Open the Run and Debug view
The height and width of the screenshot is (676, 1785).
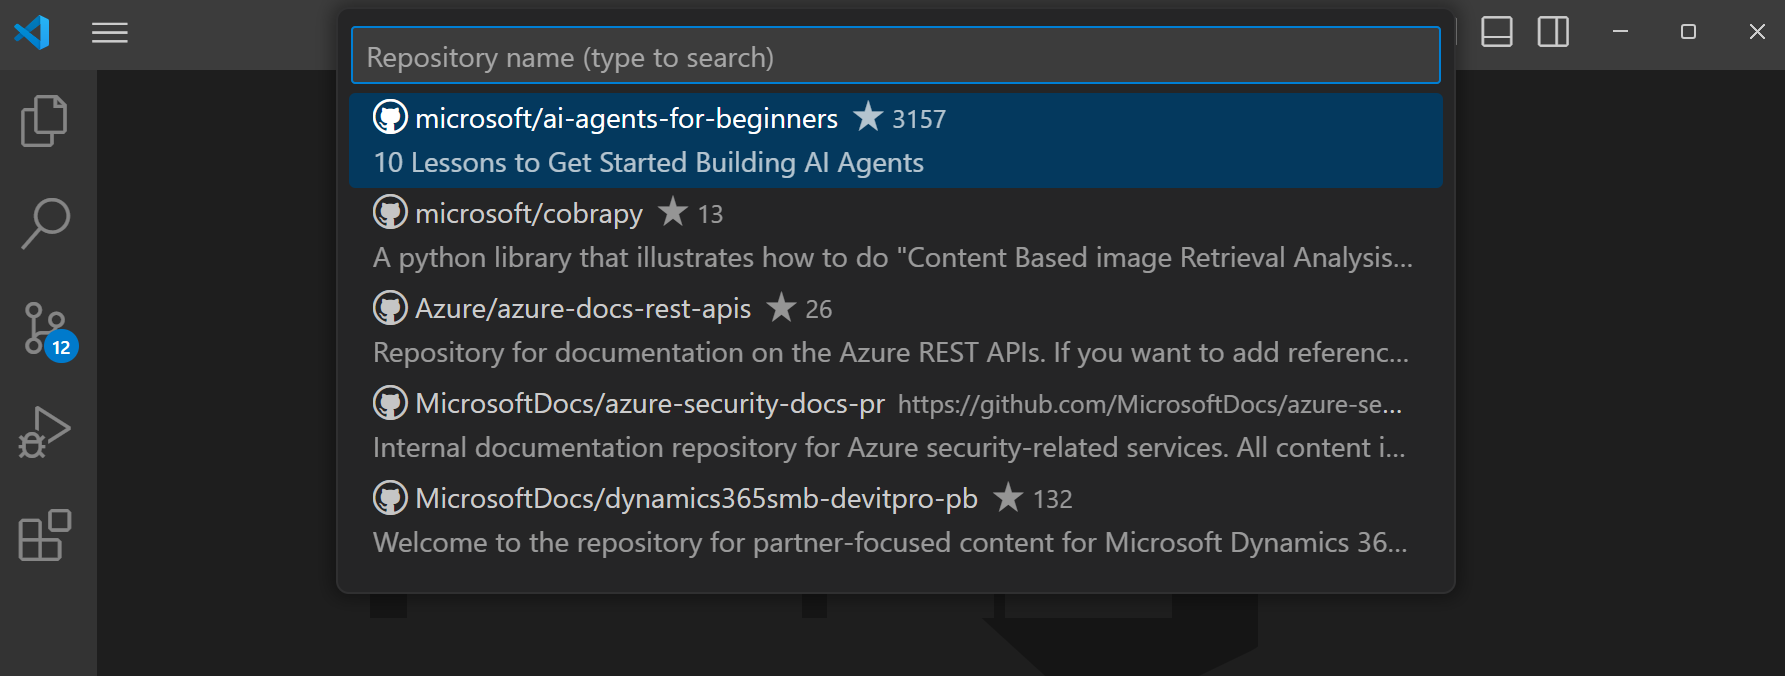(45, 432)
